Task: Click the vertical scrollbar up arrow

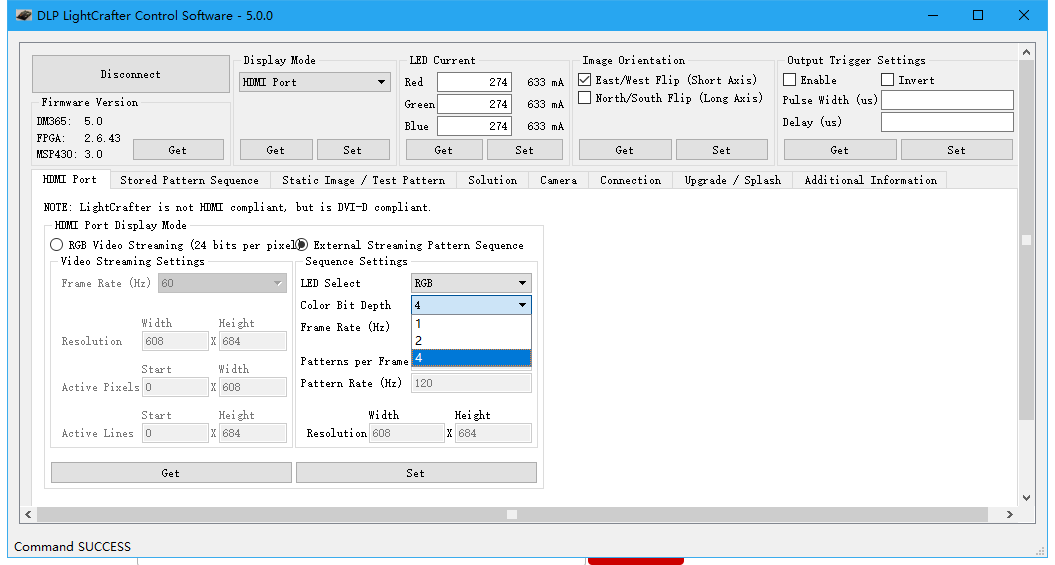Action: (1026, 52)
